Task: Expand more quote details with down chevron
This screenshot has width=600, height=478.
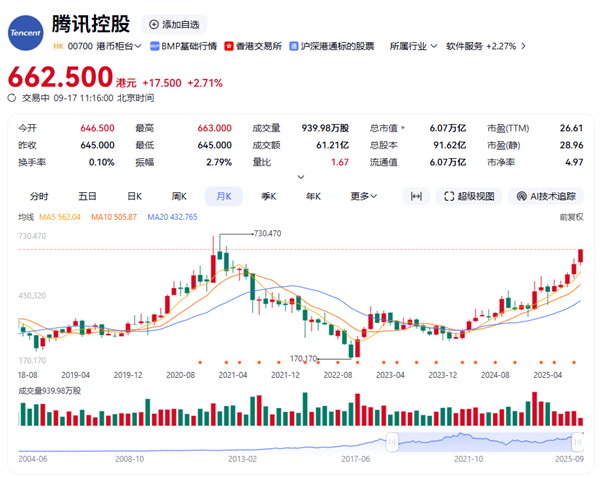Action: click(x=299, y=177)
